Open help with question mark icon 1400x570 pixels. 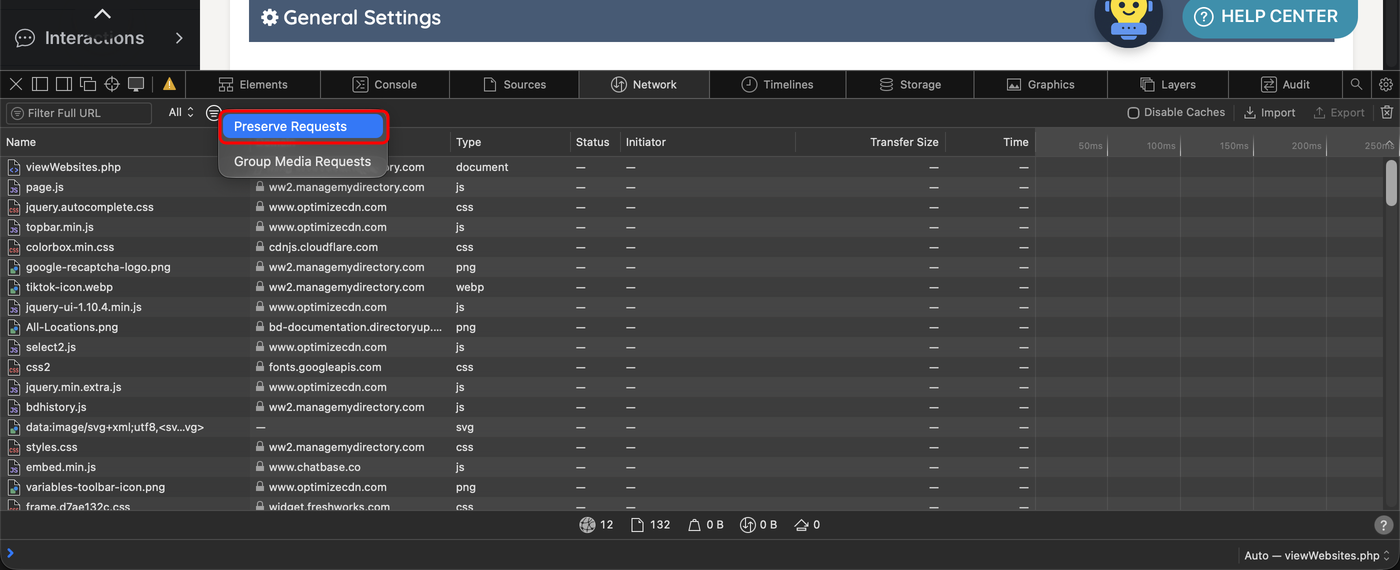click(1383, 525)
